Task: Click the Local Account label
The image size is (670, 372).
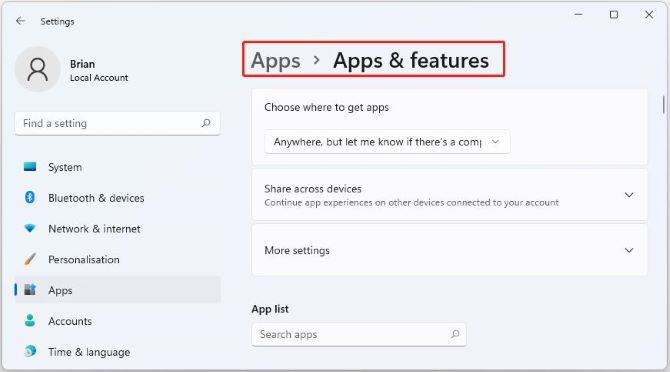Action: pos(99,78)
